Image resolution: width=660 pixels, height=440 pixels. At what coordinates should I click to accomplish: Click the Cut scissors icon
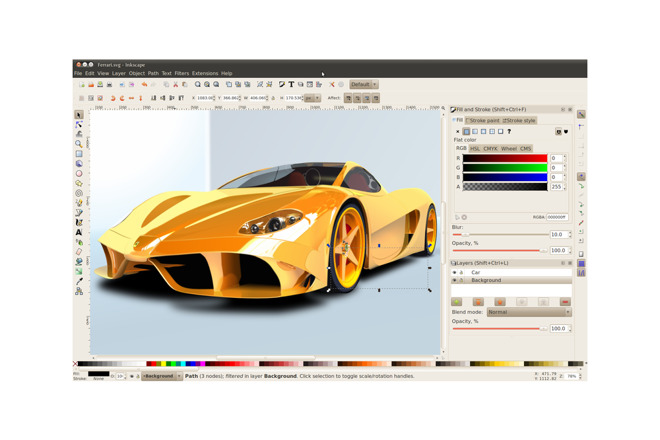coord(176,85)
